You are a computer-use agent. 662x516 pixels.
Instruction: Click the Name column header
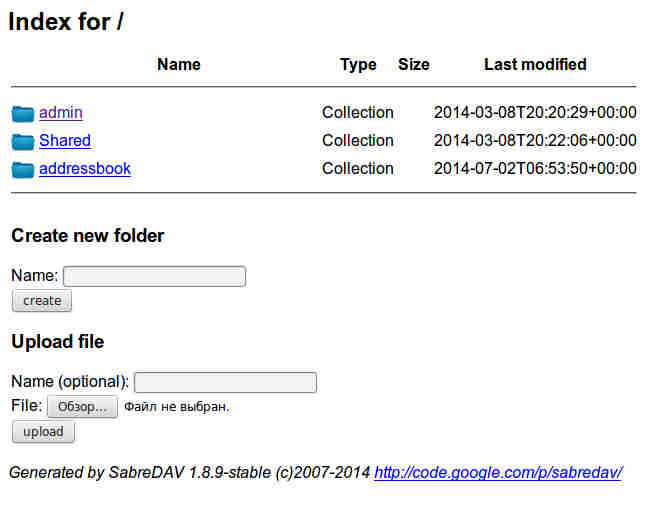click(179, 65)
